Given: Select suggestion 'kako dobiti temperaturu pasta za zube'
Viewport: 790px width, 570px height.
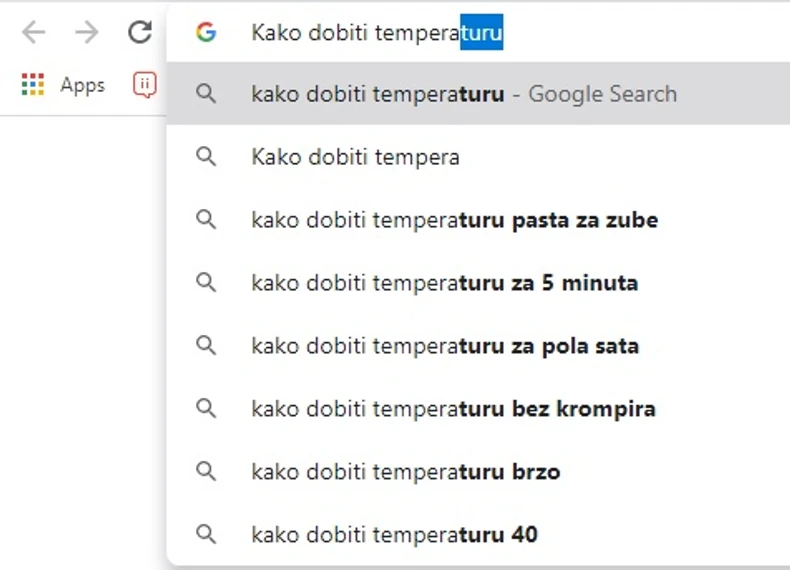Looking at the screenshot, I should click(x=454, y=220).
